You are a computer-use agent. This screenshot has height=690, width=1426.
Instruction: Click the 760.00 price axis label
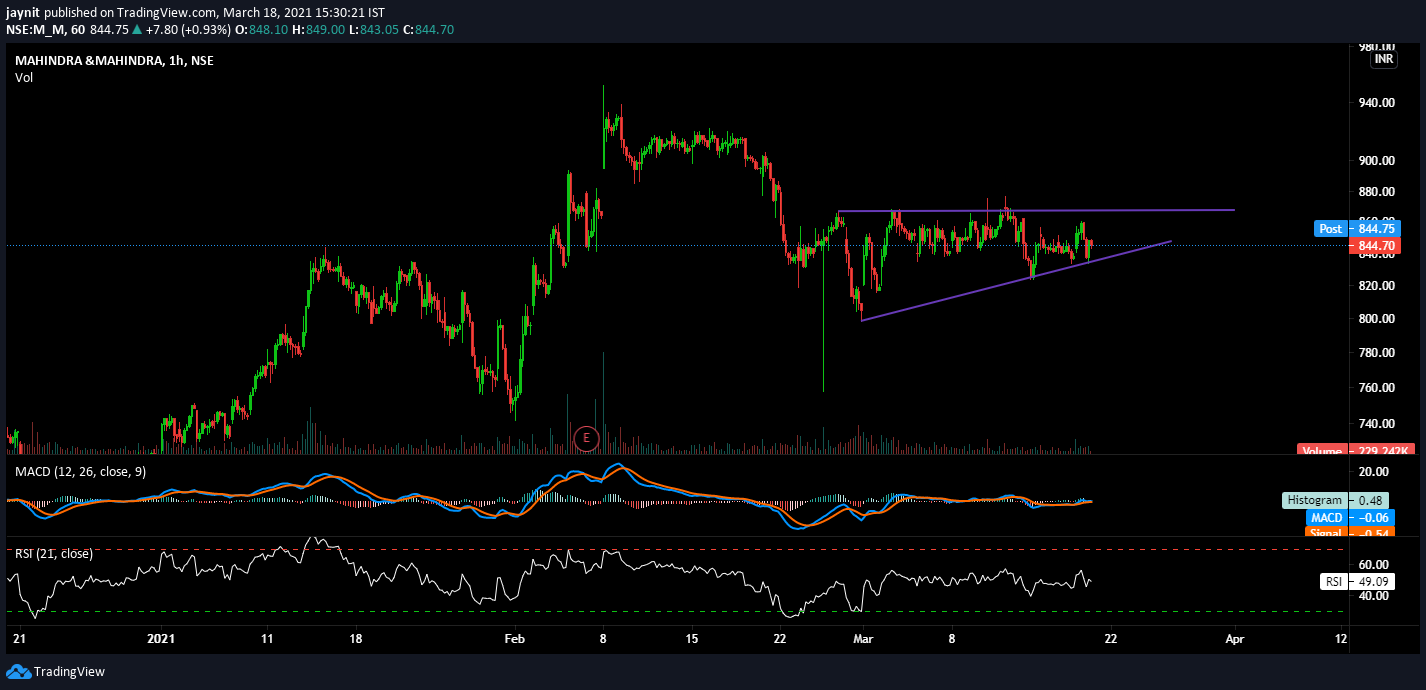1377,388
